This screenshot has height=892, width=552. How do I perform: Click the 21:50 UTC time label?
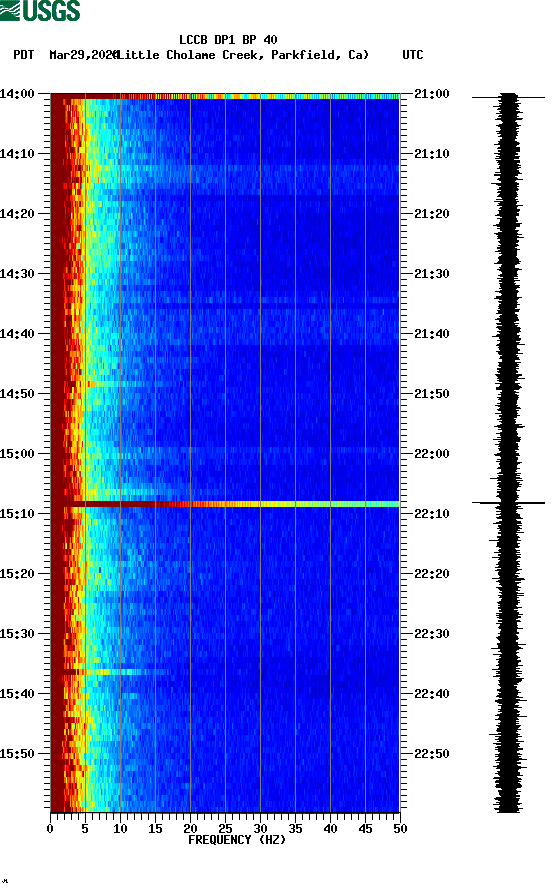(x=432, y=394)
